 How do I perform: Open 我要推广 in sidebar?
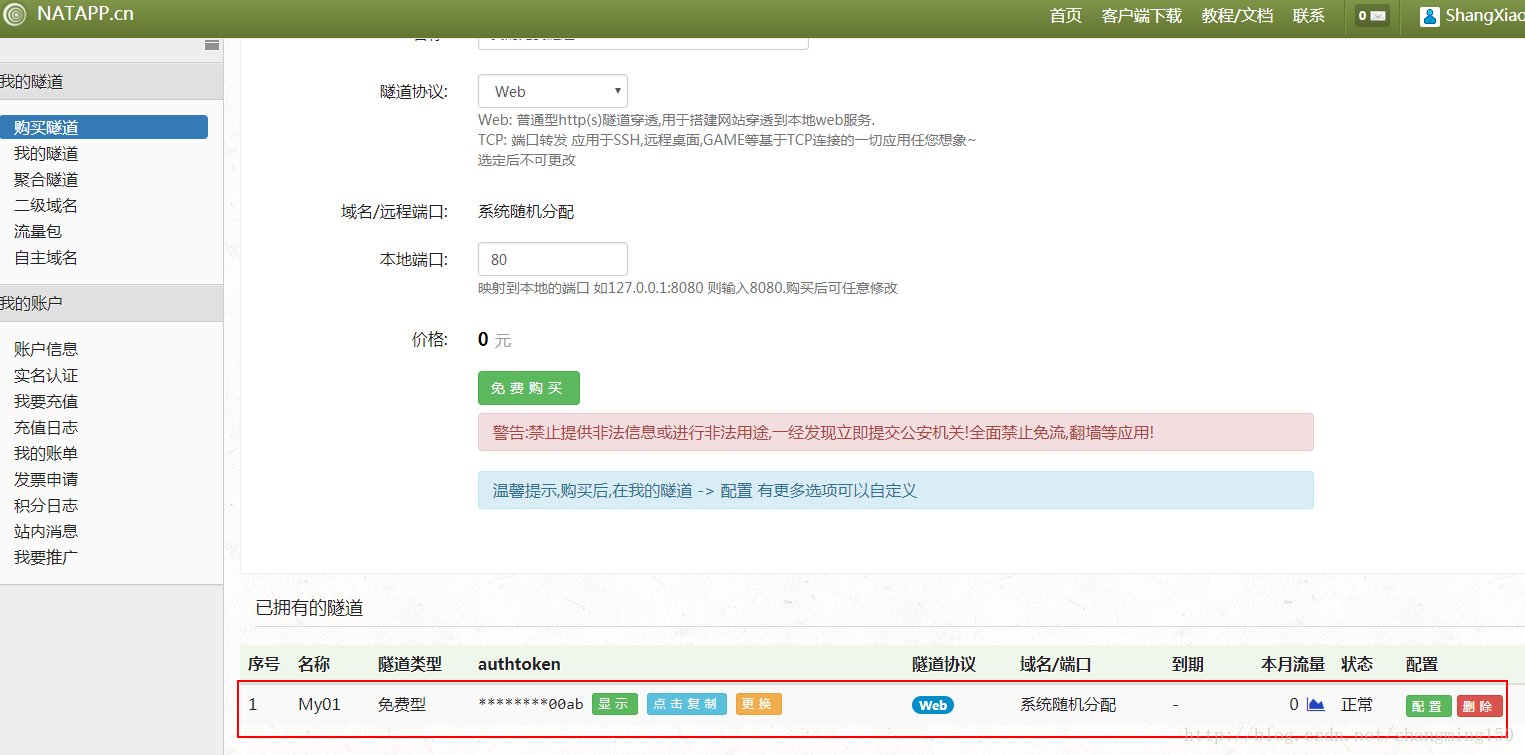pyautogui.click(x=46, y=557)
